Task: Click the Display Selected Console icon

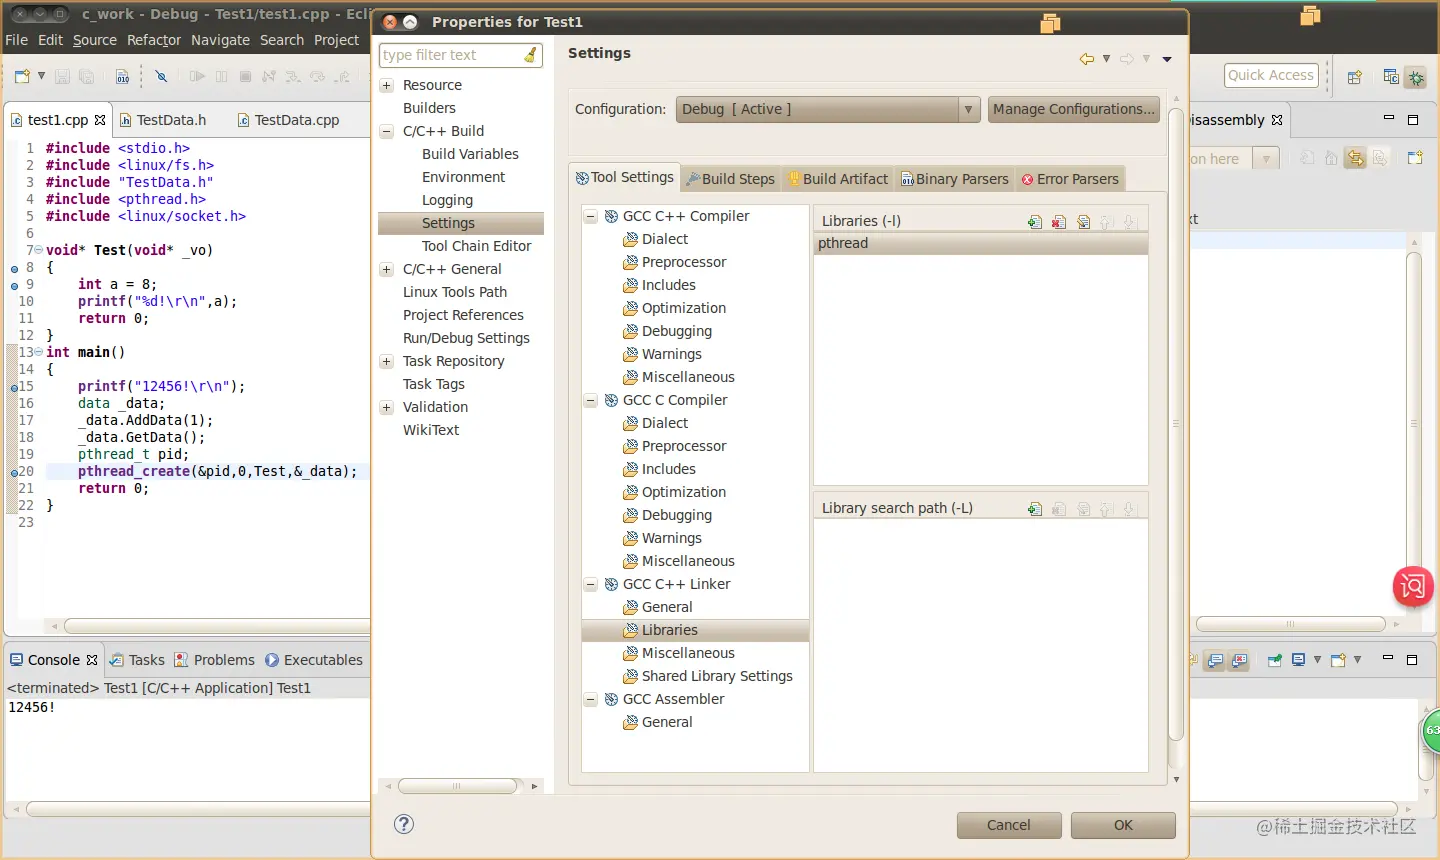Action: (1298, 660)
